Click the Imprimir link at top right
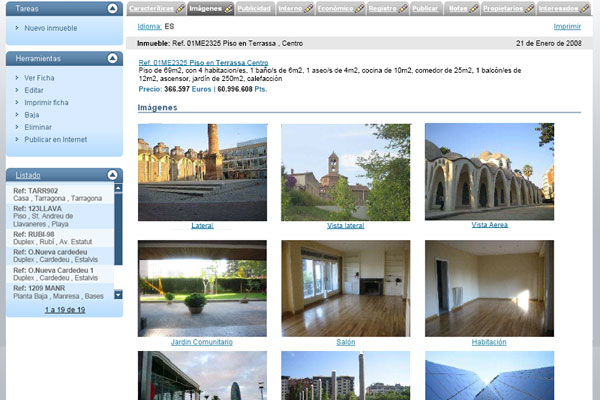Screen dimensions: 600x400 click(x=566, y=27)
